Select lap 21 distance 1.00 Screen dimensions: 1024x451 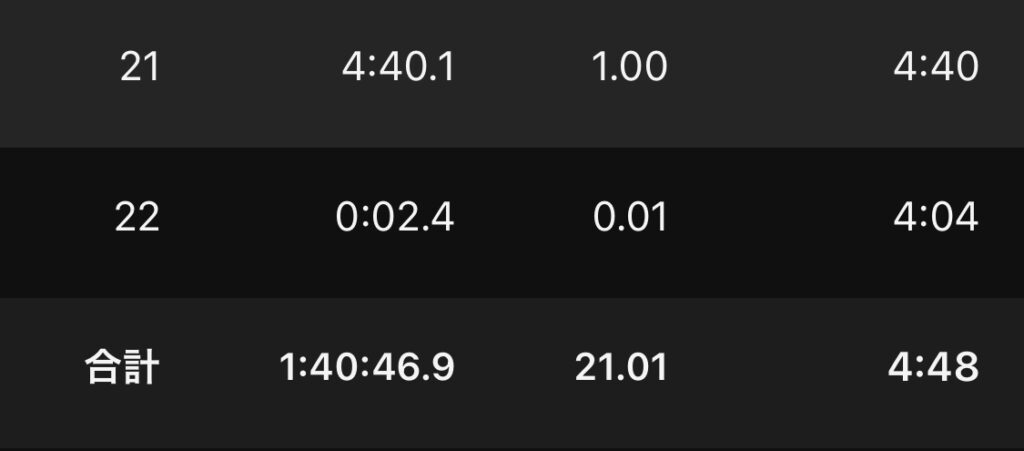[630, 67]
